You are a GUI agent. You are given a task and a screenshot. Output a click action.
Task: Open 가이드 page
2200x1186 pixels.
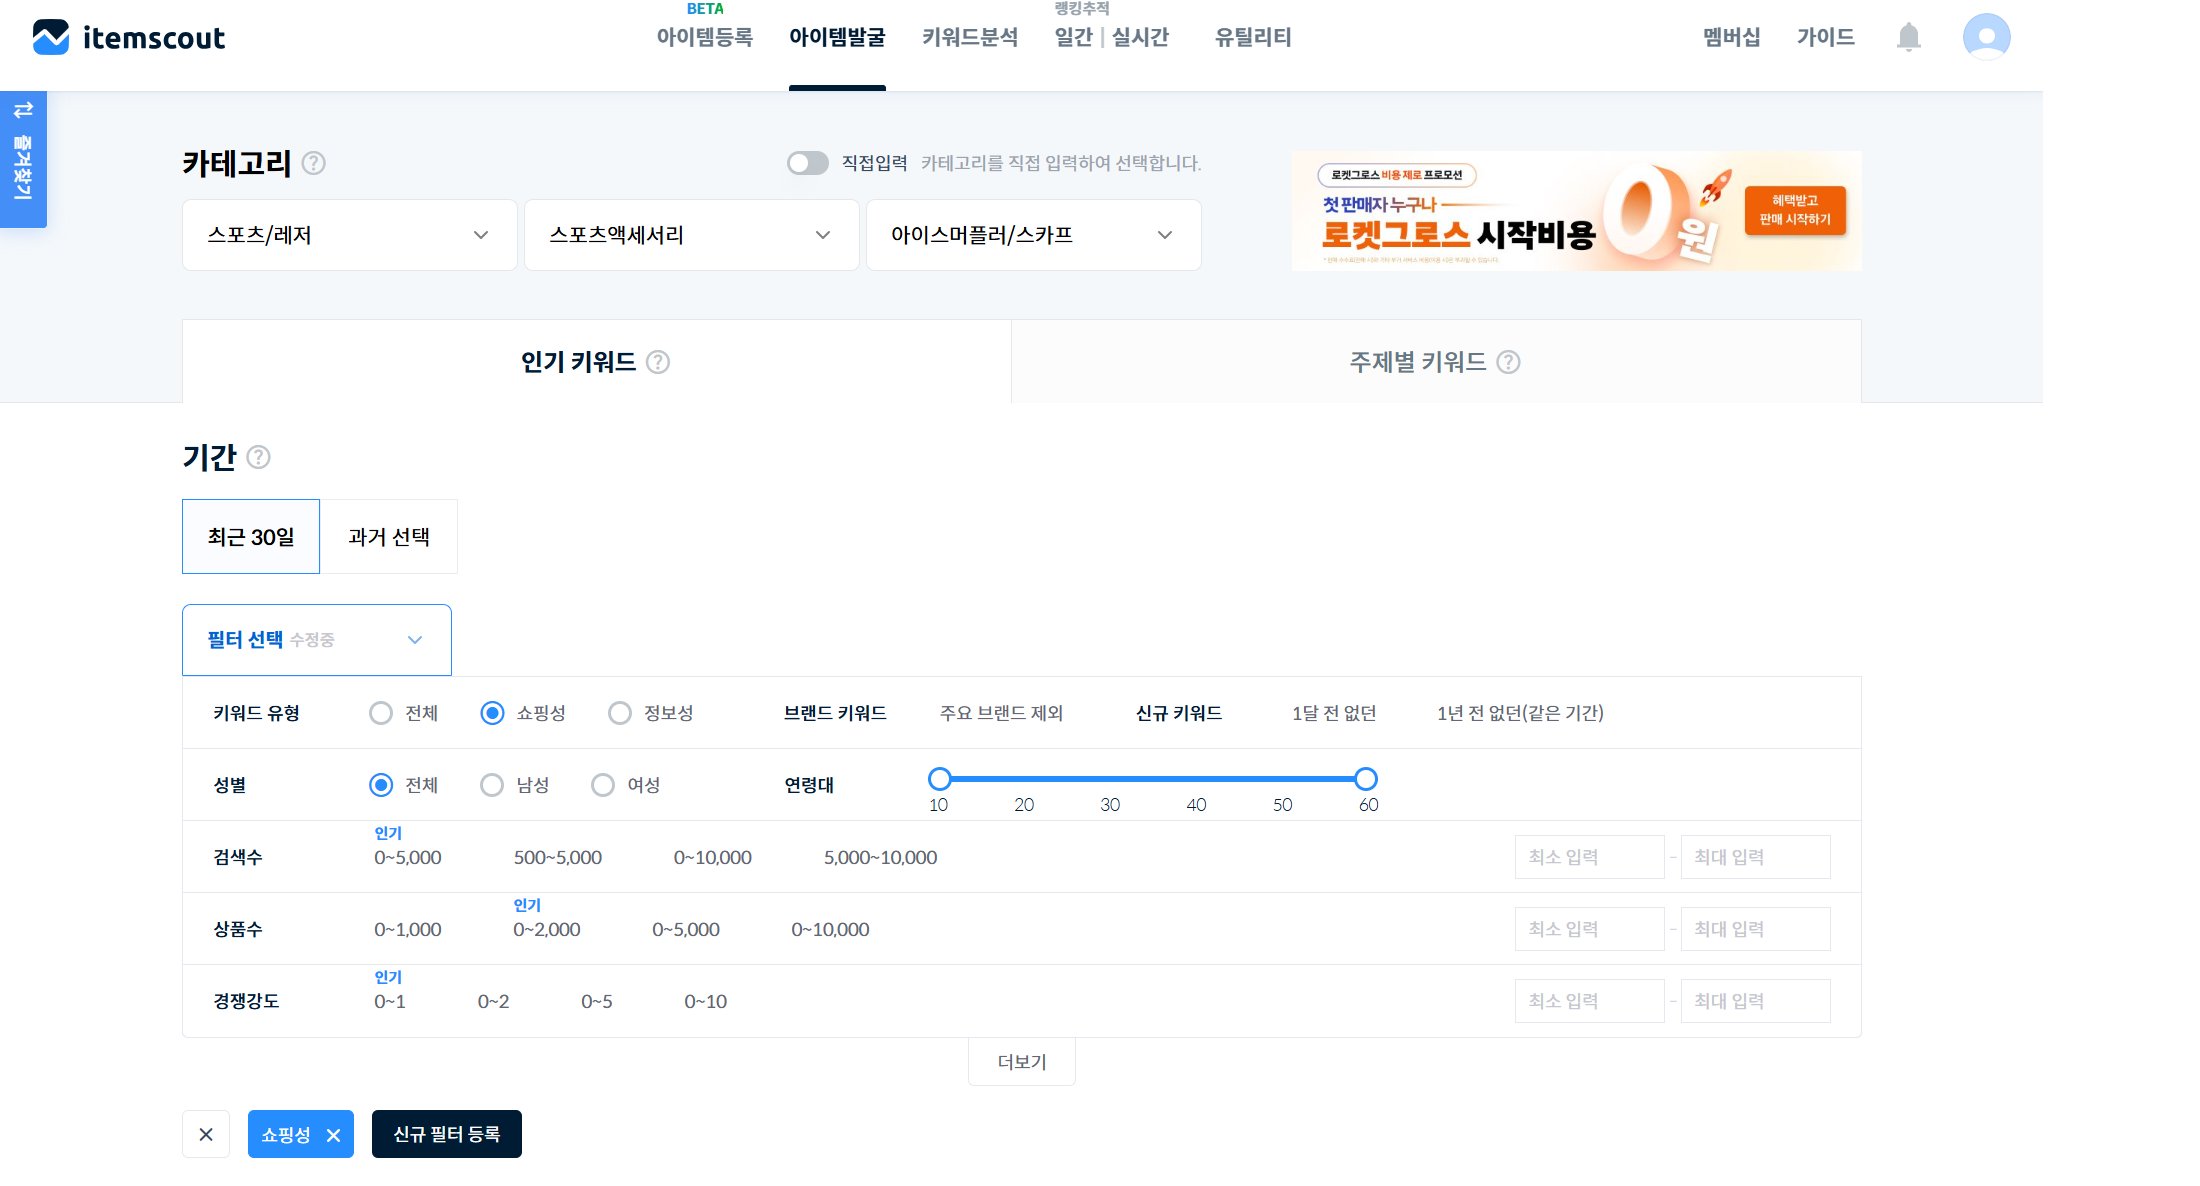point(1826,37)
